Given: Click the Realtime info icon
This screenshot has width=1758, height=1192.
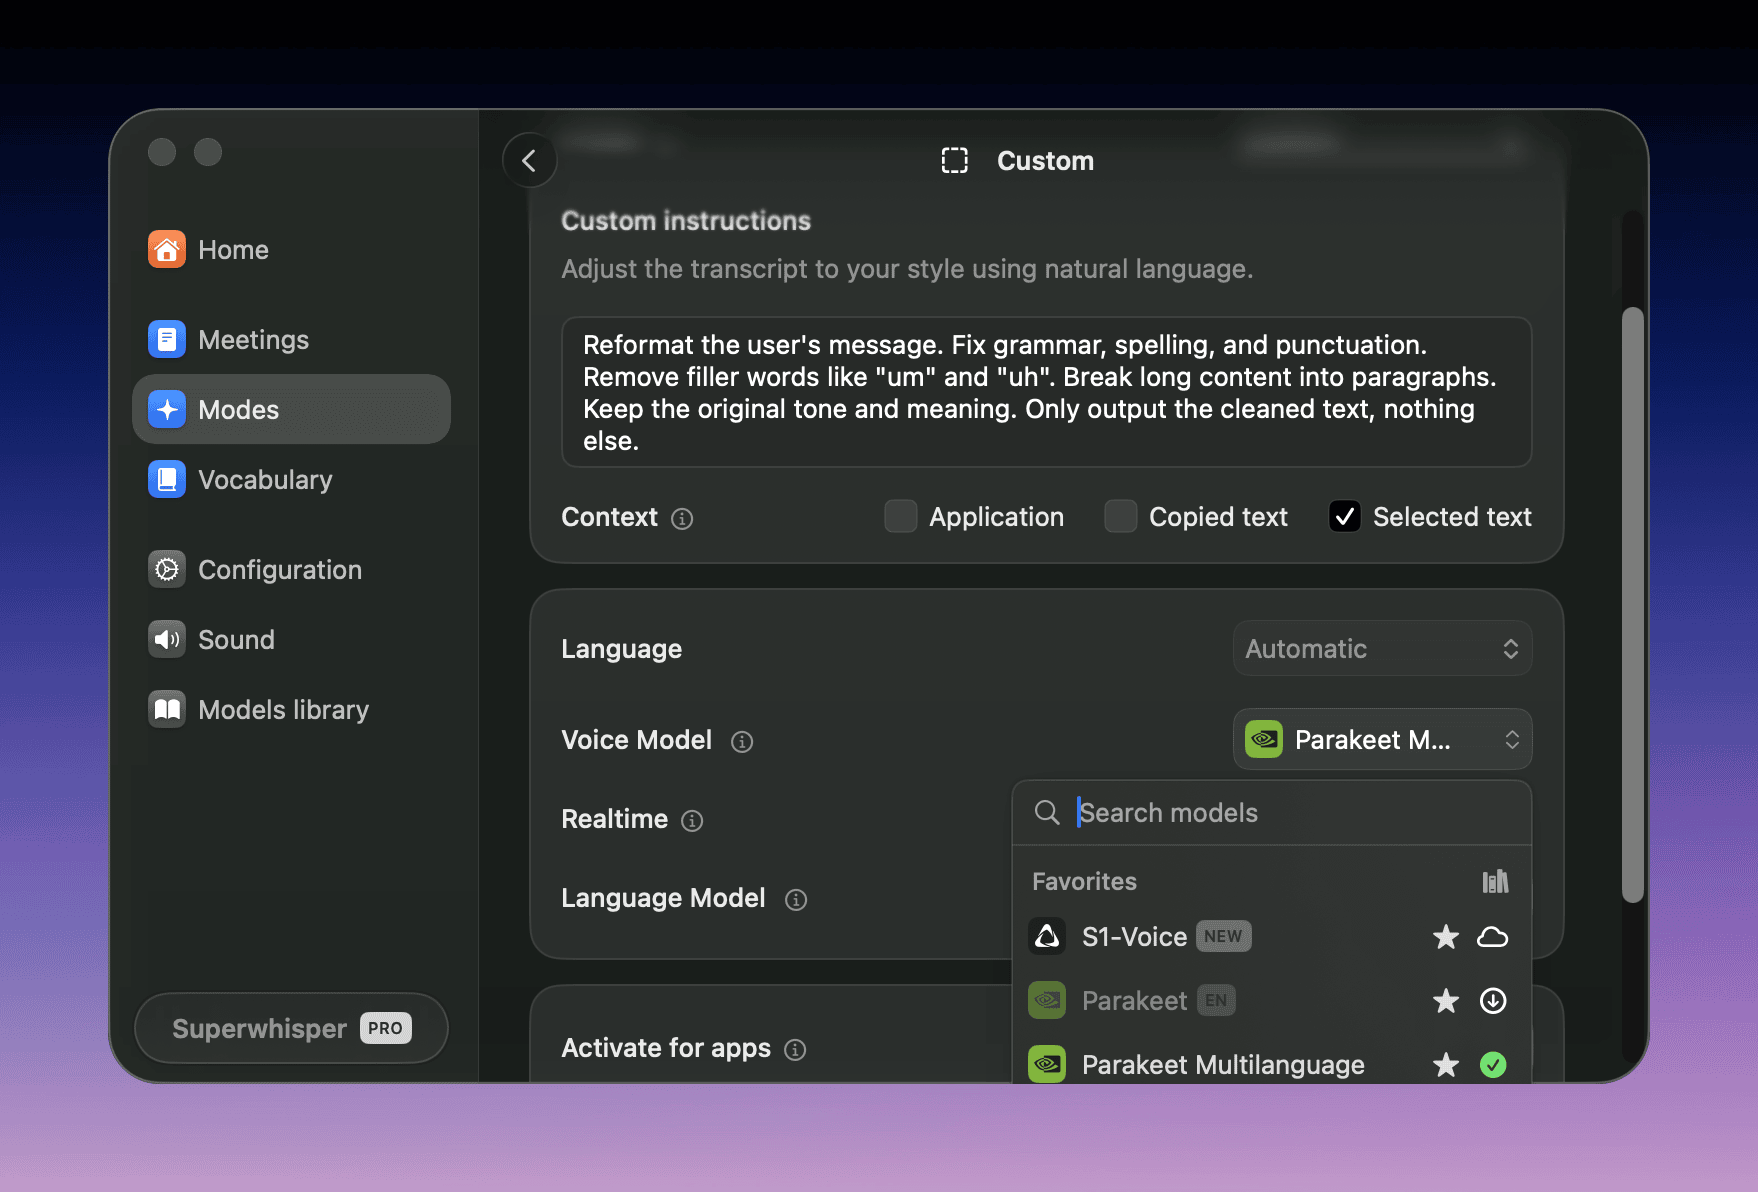Looking at the screenshot, I should point(692,821).
